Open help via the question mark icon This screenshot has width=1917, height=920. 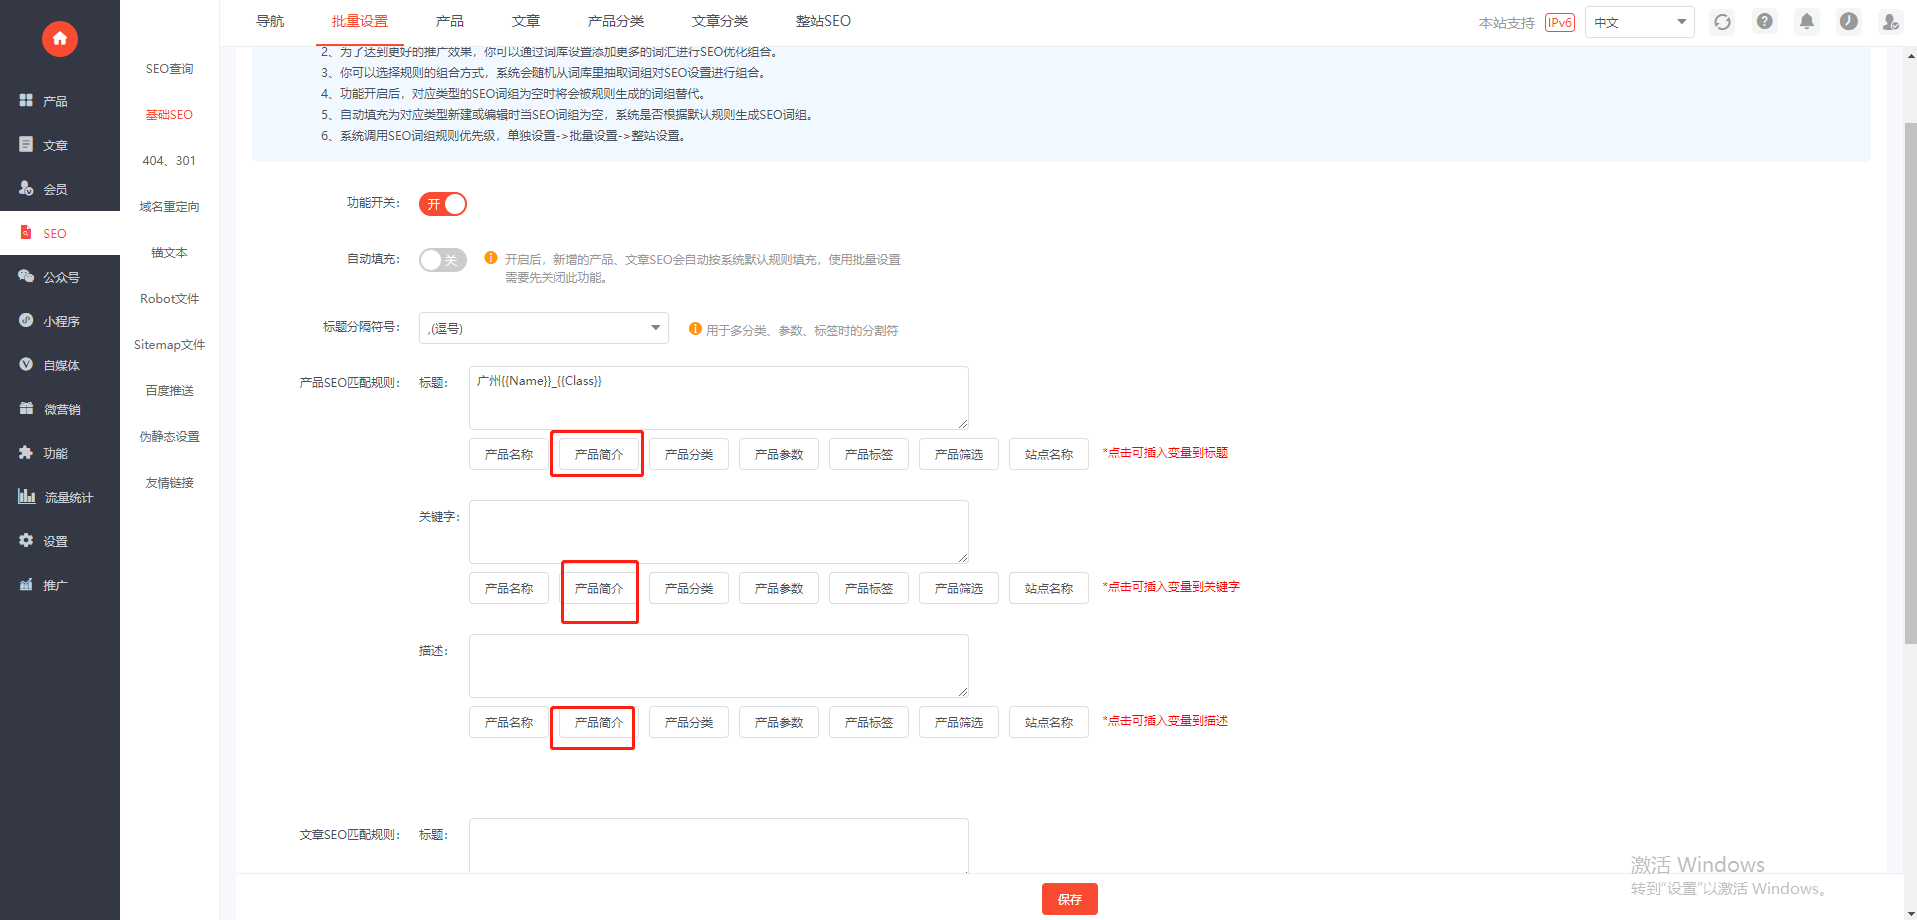click(1765, 21)
